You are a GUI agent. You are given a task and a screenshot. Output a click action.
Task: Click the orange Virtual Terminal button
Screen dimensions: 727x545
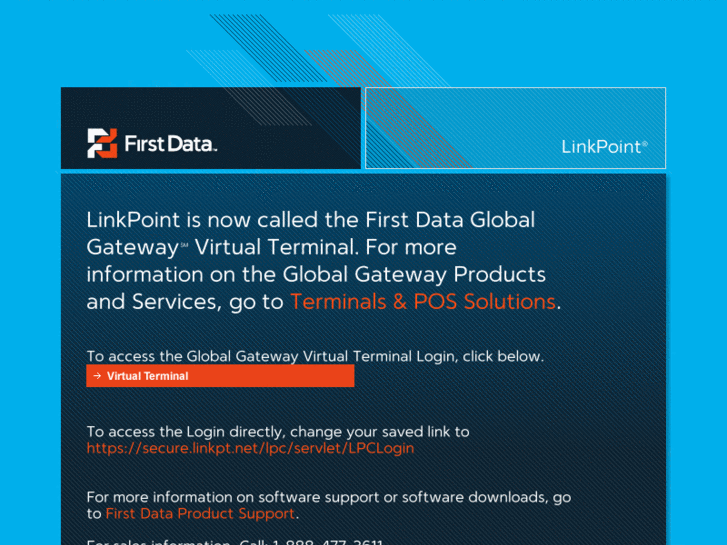[x=220, y=376]
